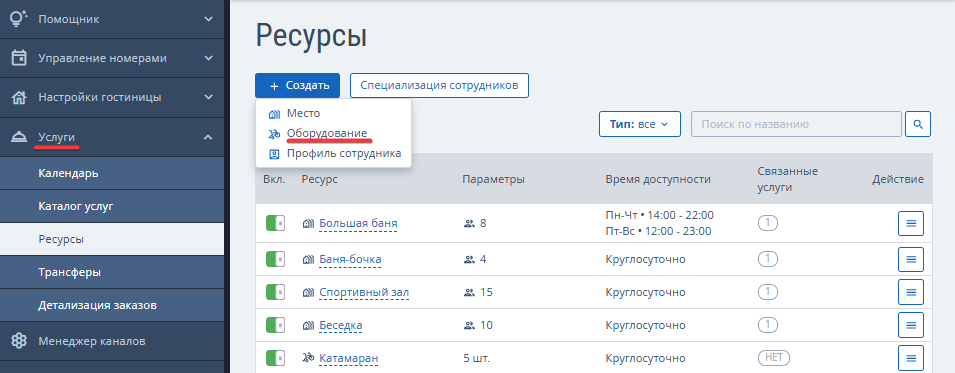Choose Профиль сотрудника in create menu

tap(344, 154)
